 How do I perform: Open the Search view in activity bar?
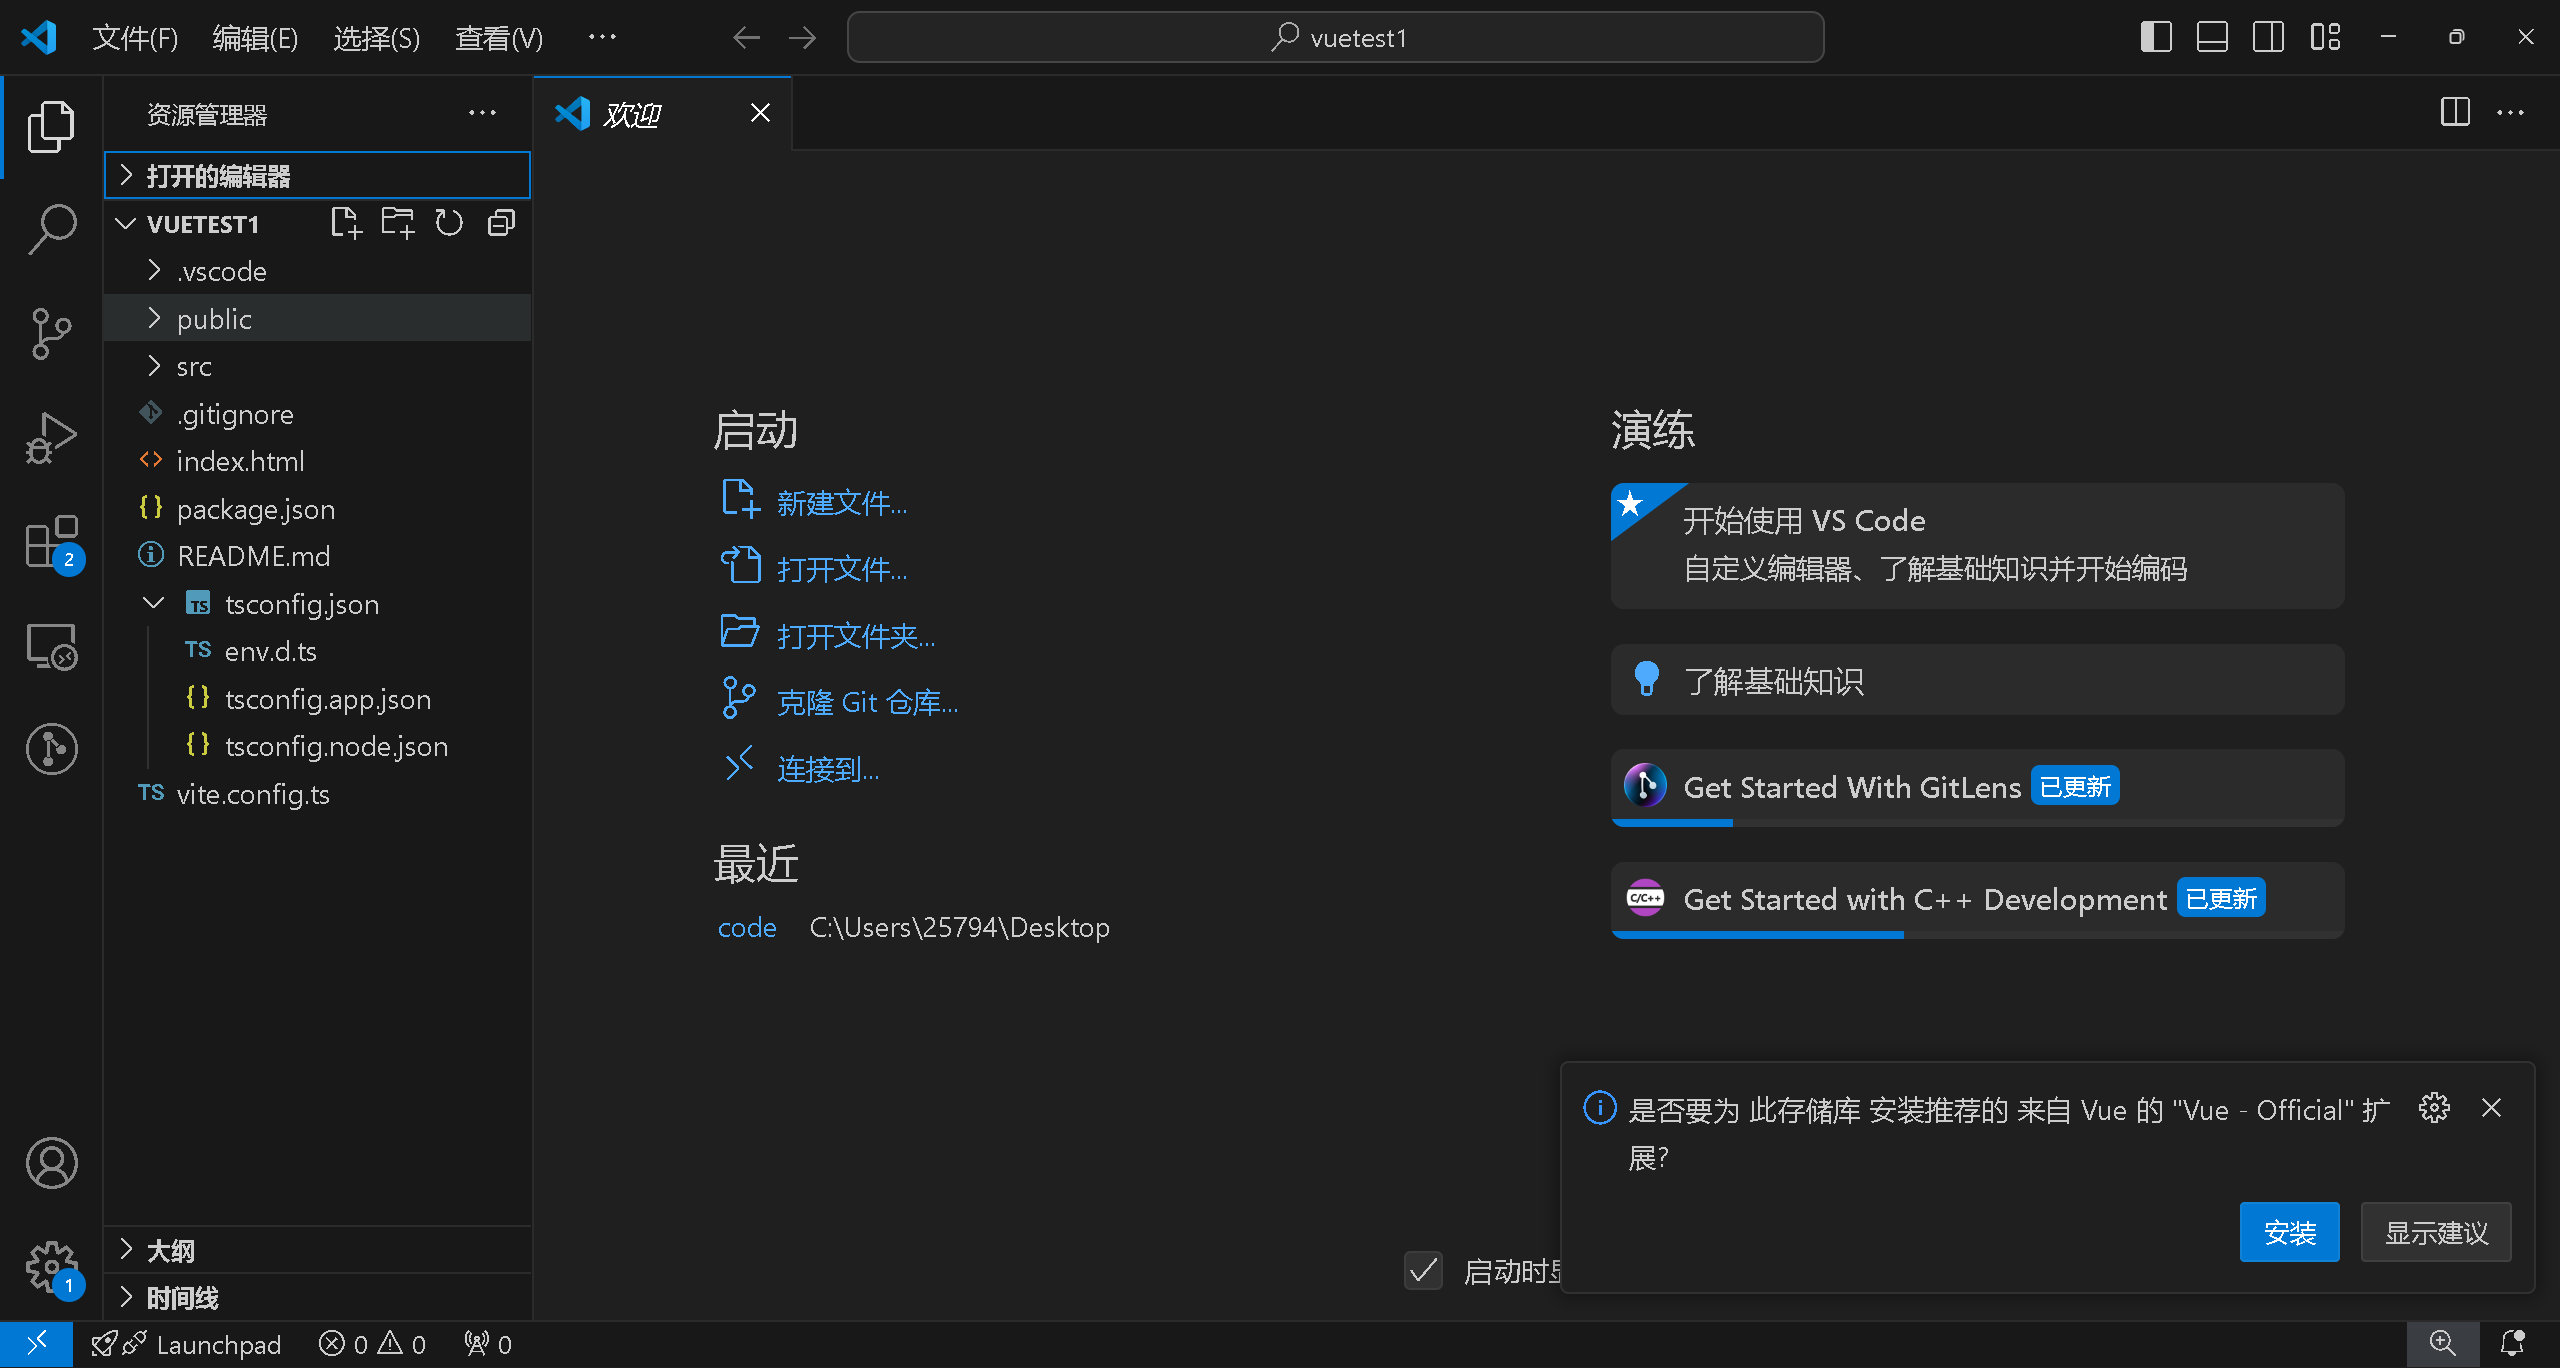pos(51,230)
